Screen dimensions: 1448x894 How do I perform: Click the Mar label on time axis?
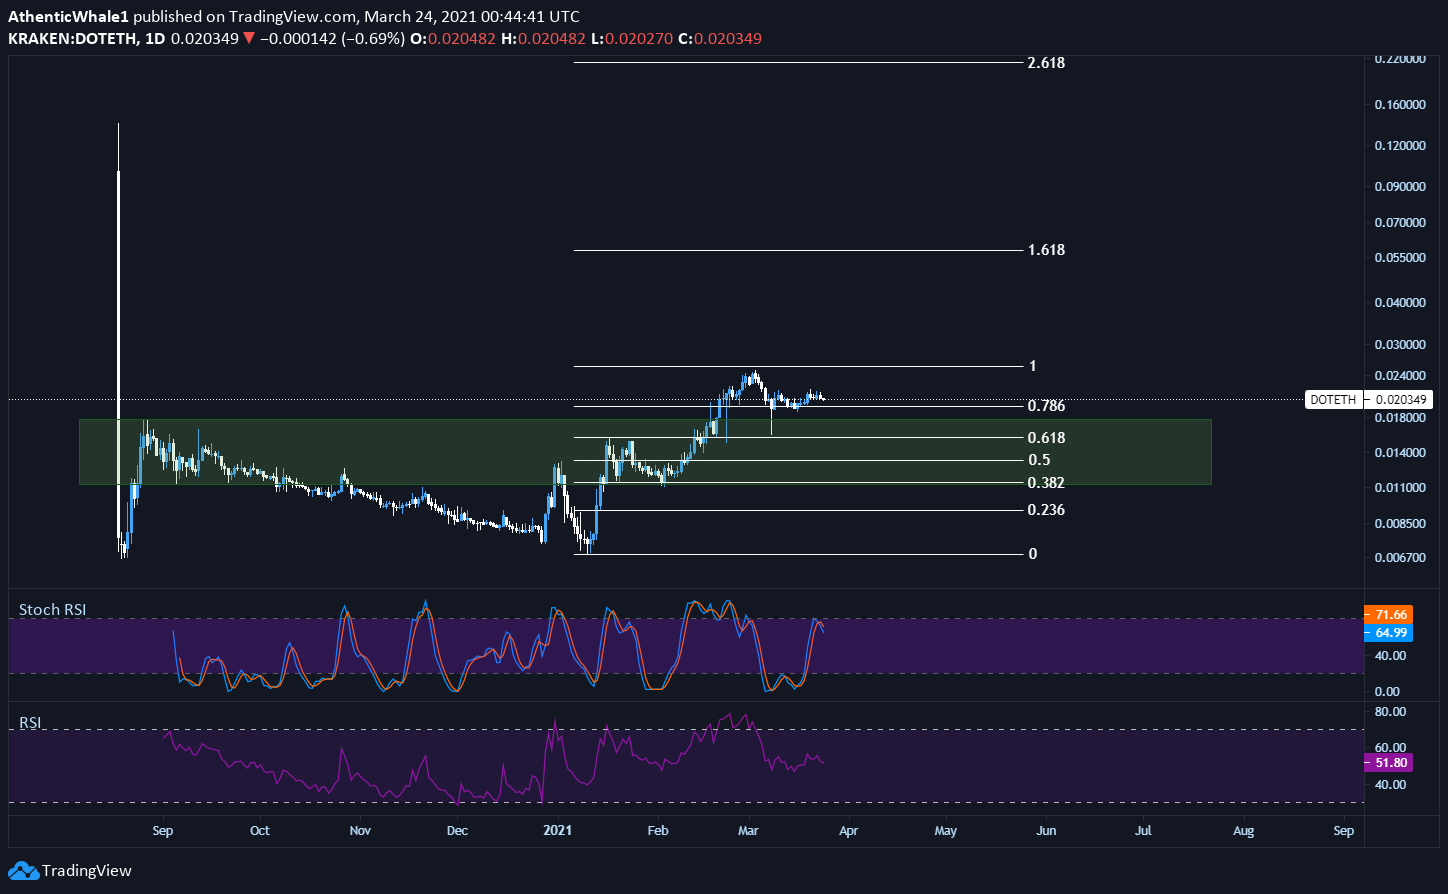750,830
